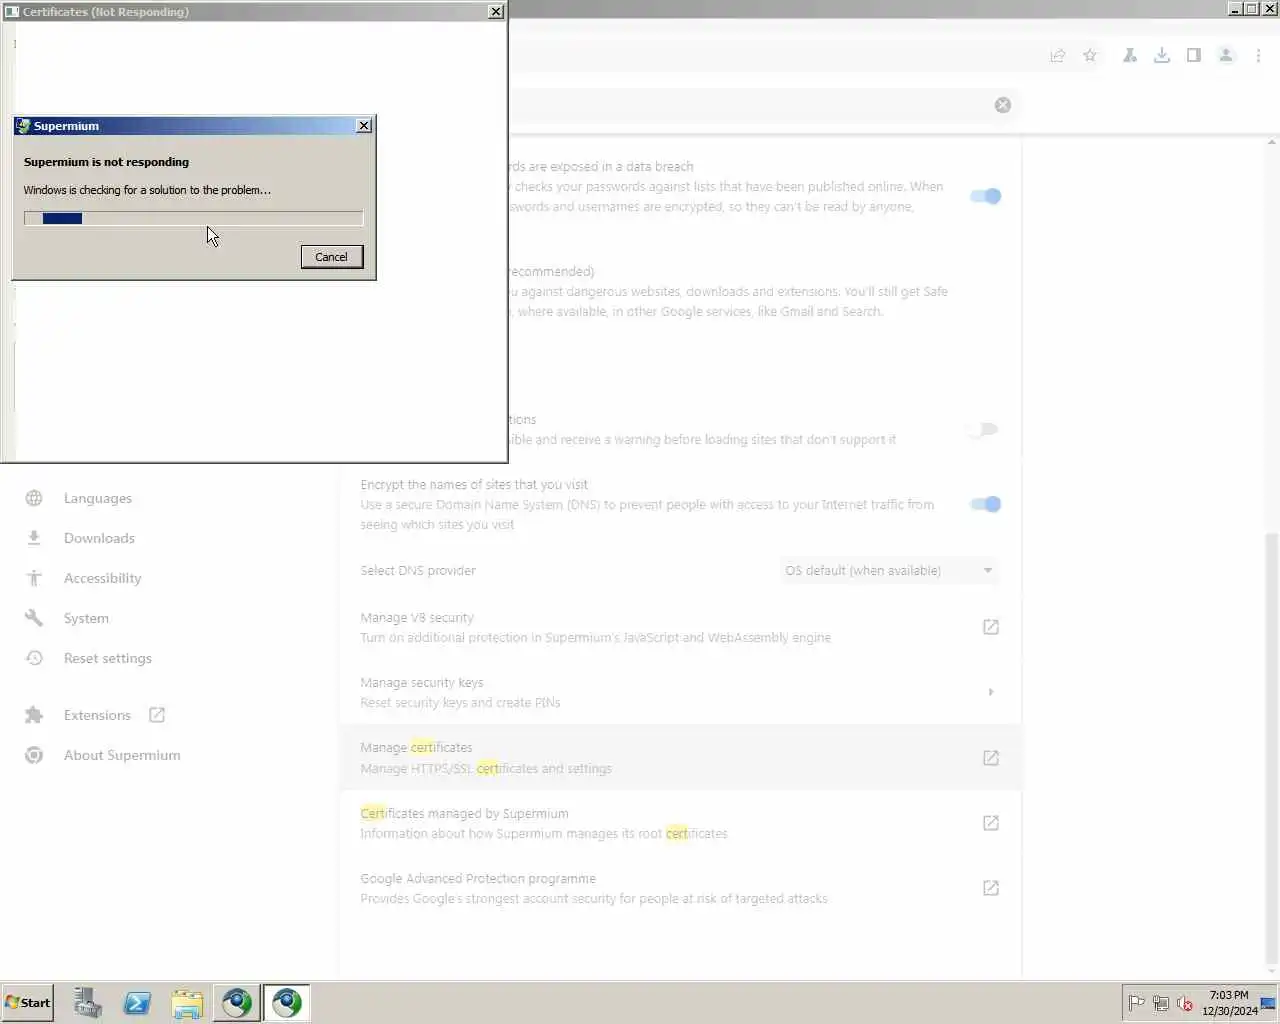Click 'Manage security keys' text
The image size is (1280, 1024).
tap(421, 682)
